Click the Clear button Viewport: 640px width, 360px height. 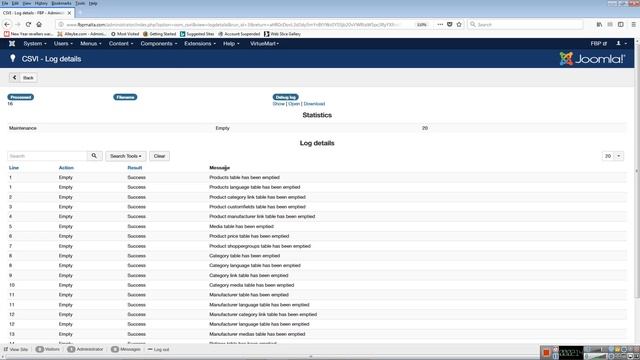(159, 156)
